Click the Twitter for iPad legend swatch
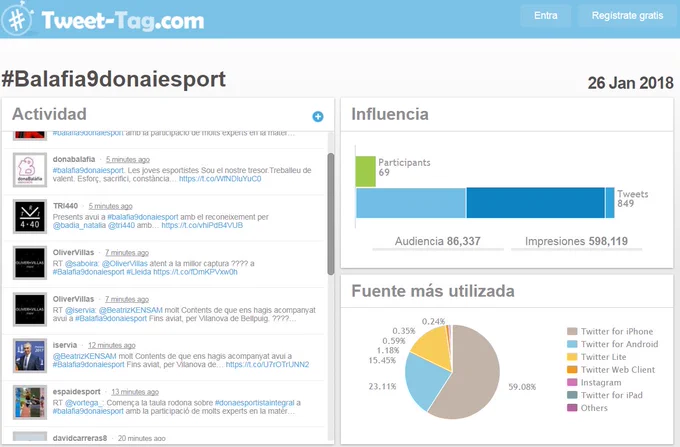Screen dimensions: 680x447 (572, 395)
